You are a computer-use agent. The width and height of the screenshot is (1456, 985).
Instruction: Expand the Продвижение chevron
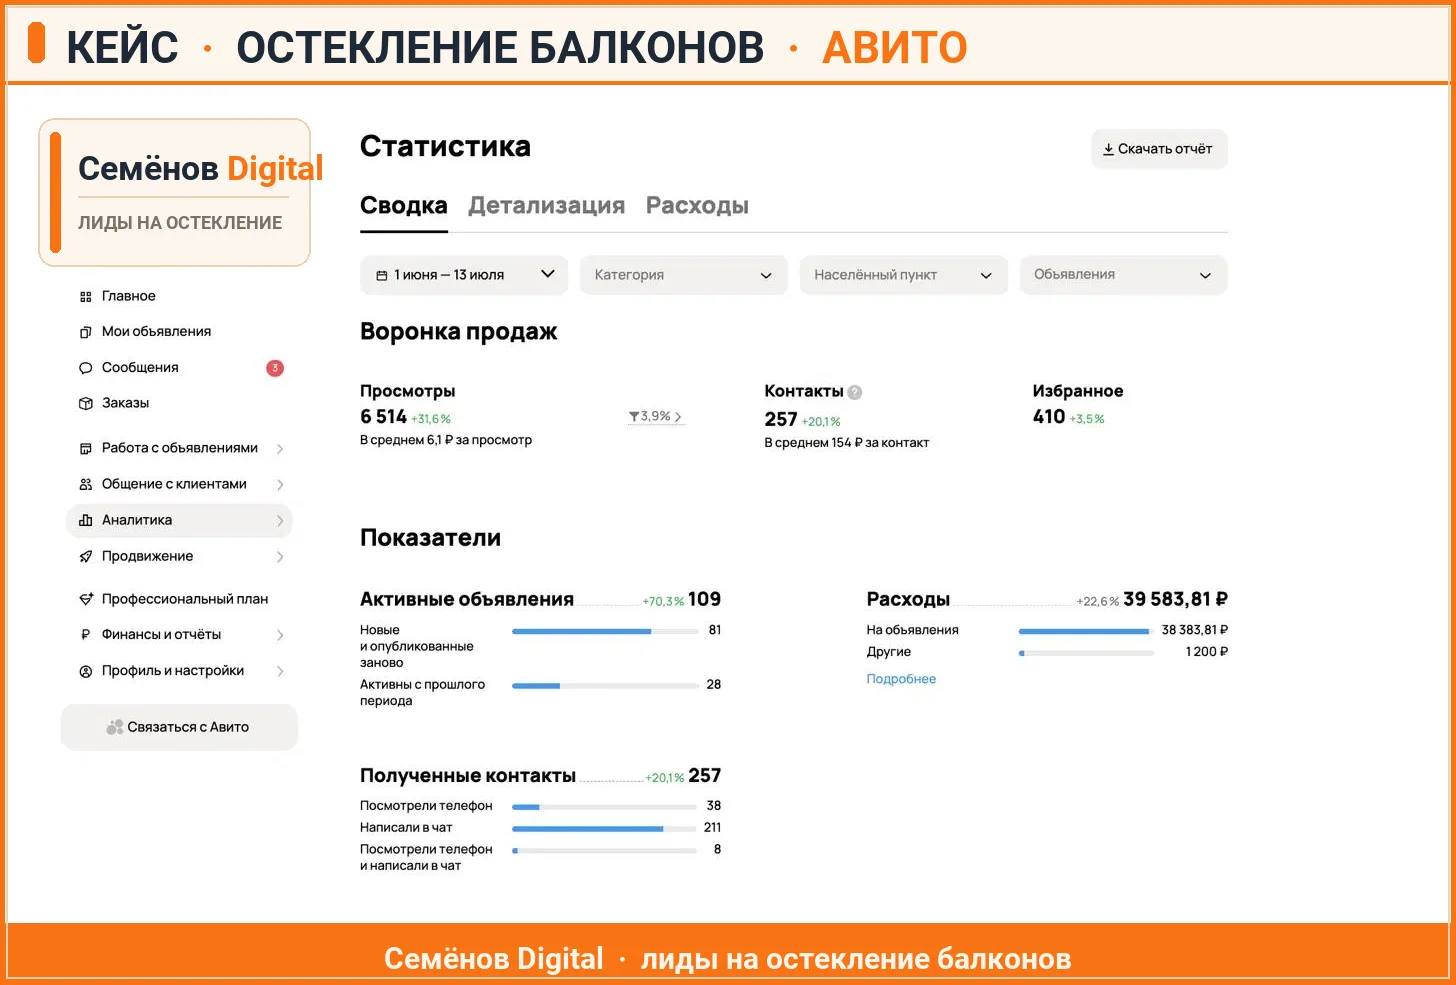pyautogui.click(x=280, y=557)
